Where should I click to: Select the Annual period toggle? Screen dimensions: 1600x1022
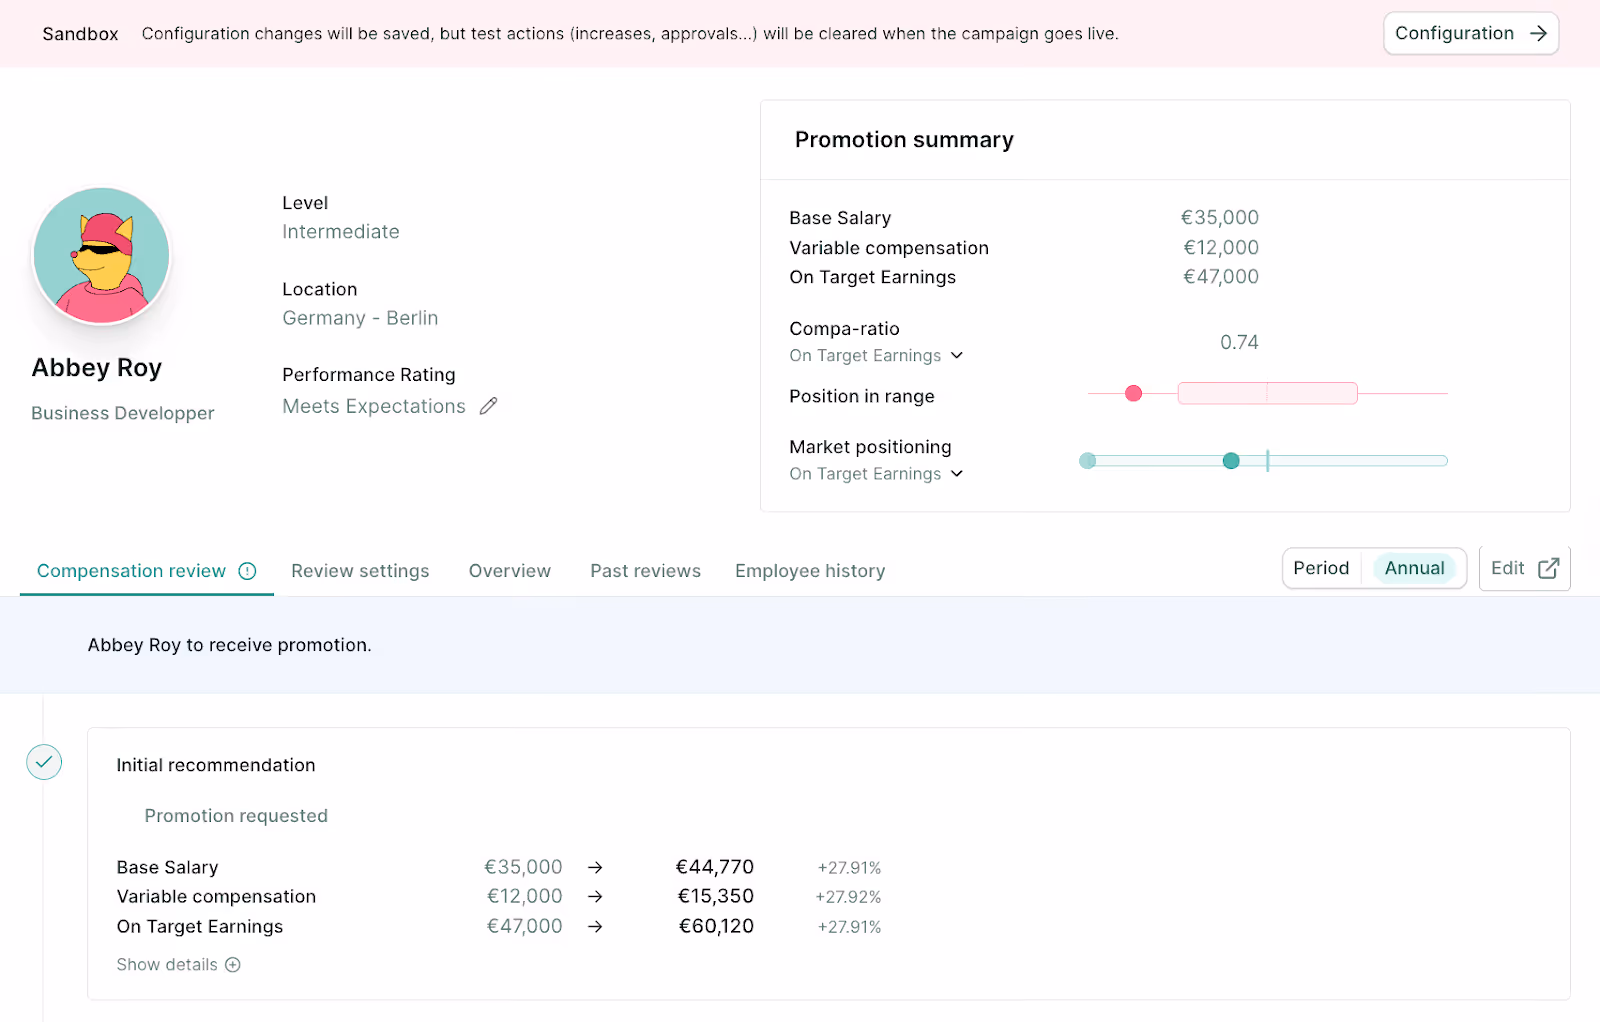(x=1413, y=567)
